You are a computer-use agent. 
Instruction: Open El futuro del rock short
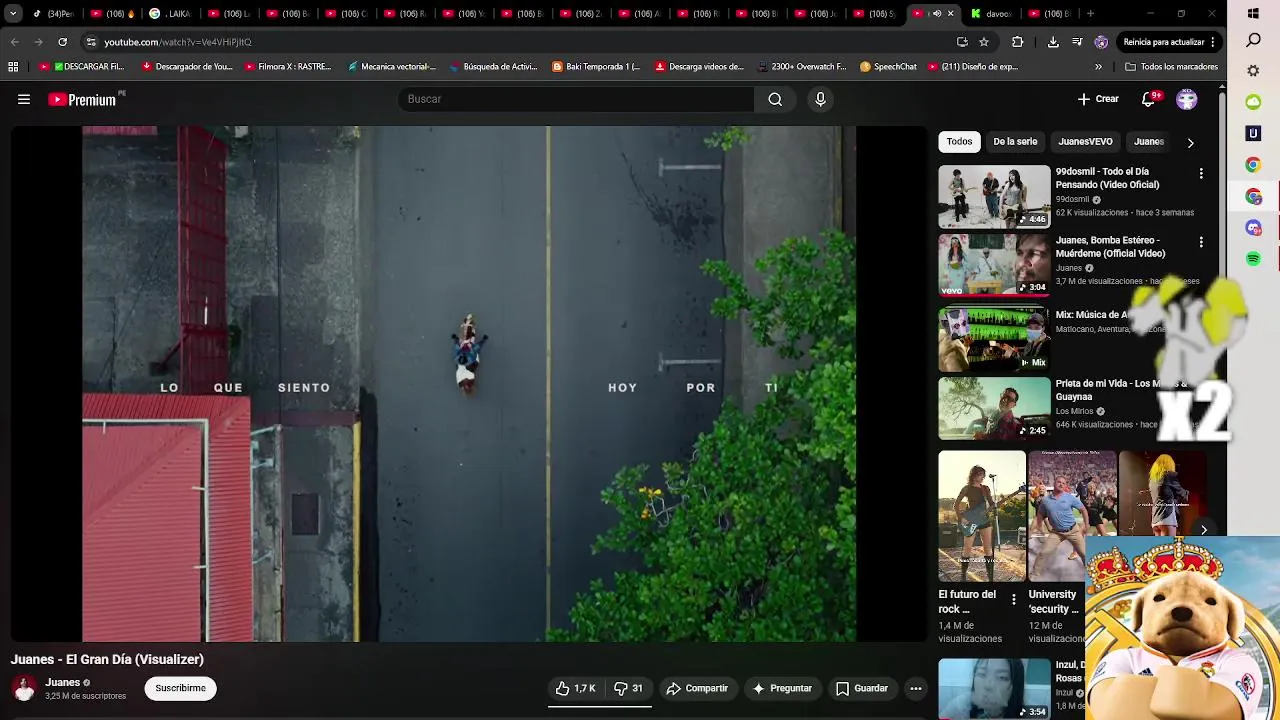(x=981, y=516)
